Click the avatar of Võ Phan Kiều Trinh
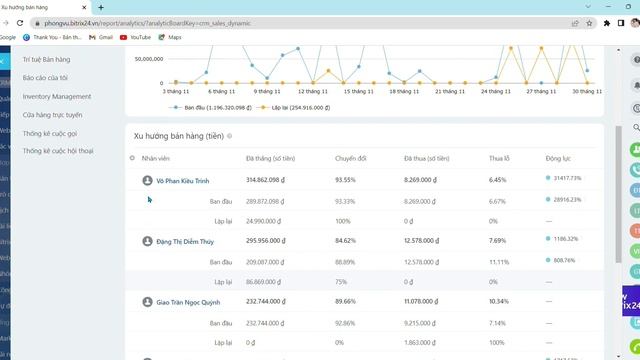Screen dimensions: 640x360 coord(147,180)
